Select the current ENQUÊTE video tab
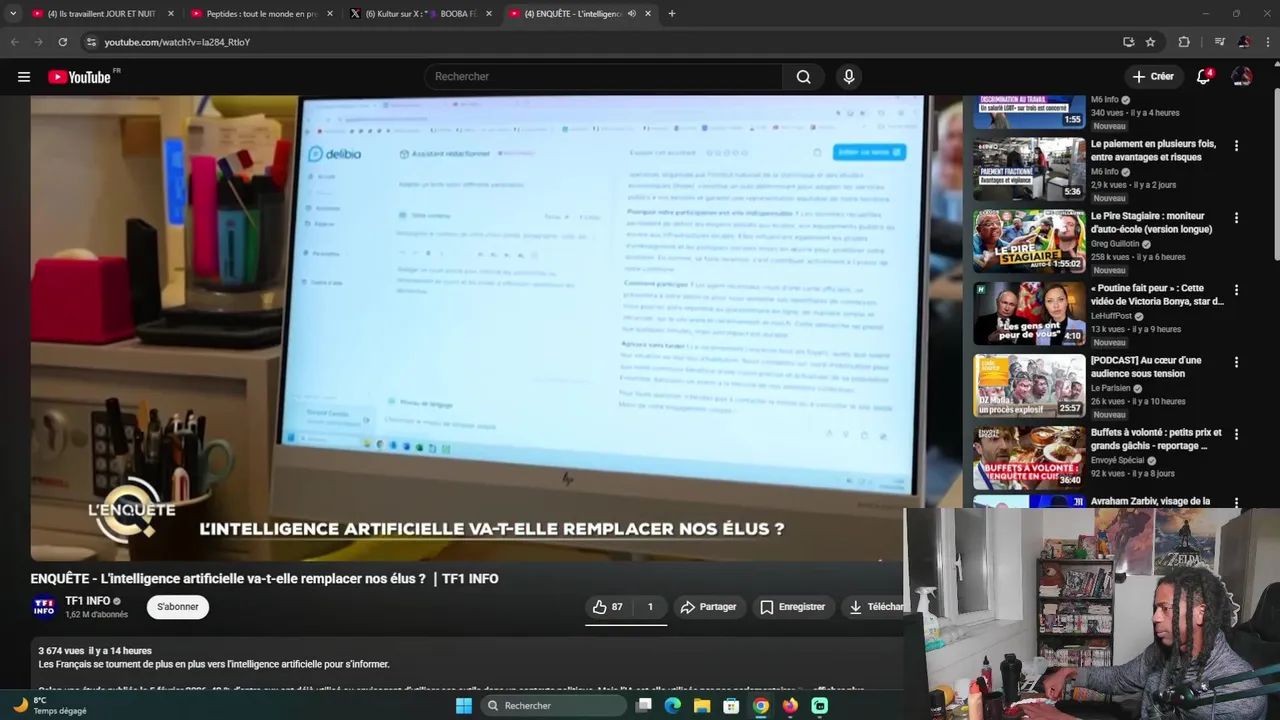Viewport: 1280px width, 720px height. click(573, 14)
